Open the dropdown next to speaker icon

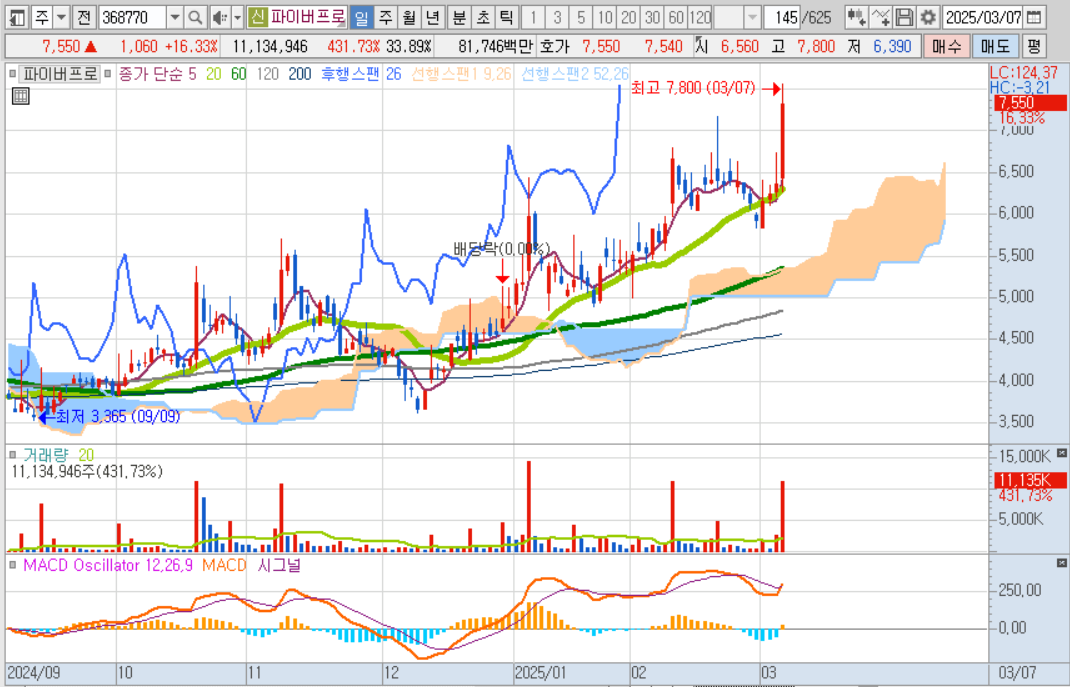point(237,17)
